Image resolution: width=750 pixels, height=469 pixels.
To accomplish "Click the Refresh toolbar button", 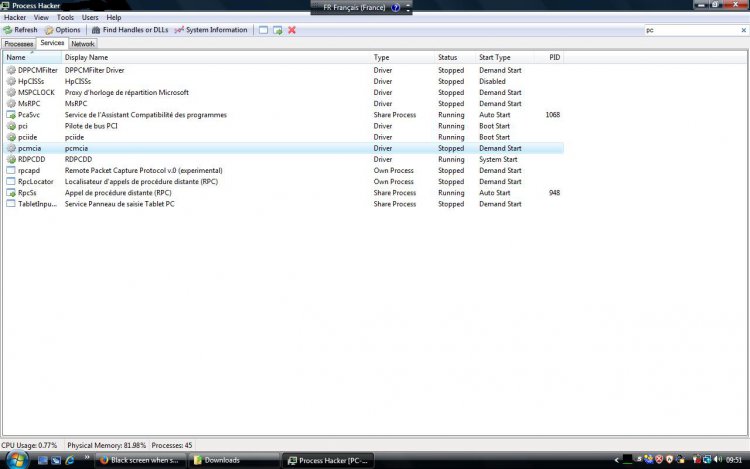I will point(20,30).
